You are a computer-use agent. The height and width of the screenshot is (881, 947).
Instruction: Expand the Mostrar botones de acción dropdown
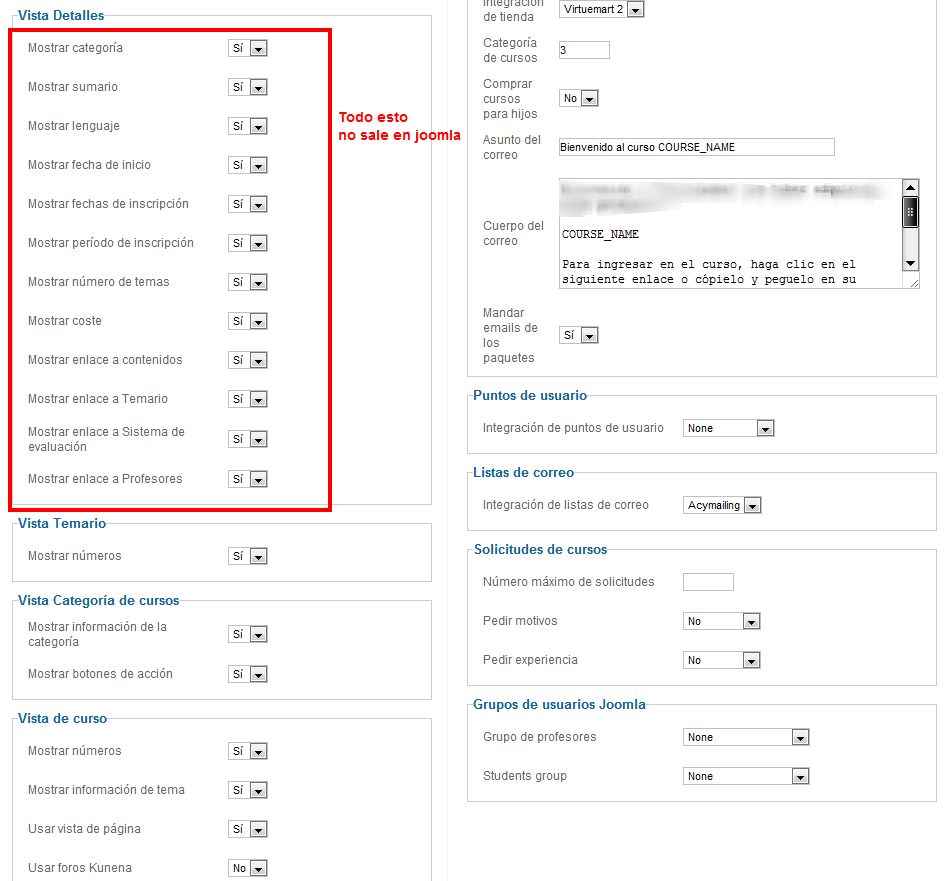pyautogui.click(x=247, y=674)
